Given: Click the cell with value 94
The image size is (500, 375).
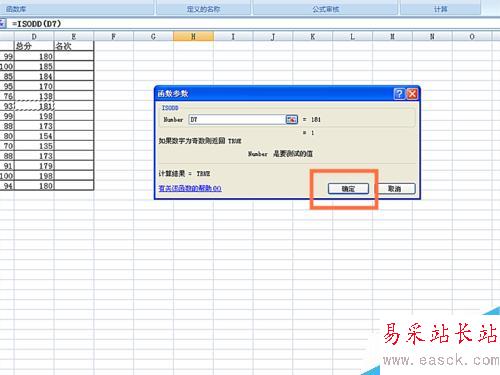Looking at the screenshot, I should (7, 186).
